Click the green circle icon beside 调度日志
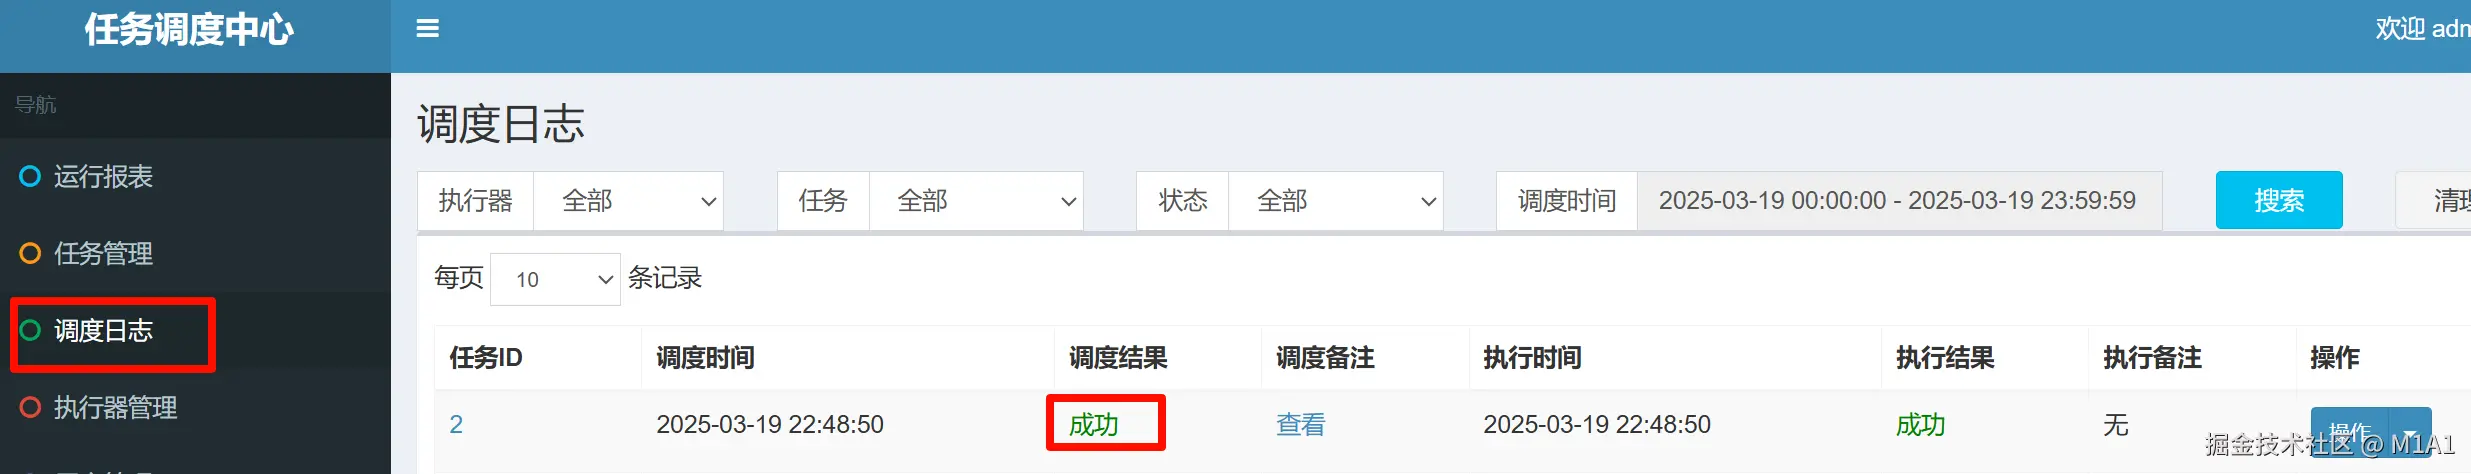Viewport: 2471px width, 474px height. (x=30, y=330)
